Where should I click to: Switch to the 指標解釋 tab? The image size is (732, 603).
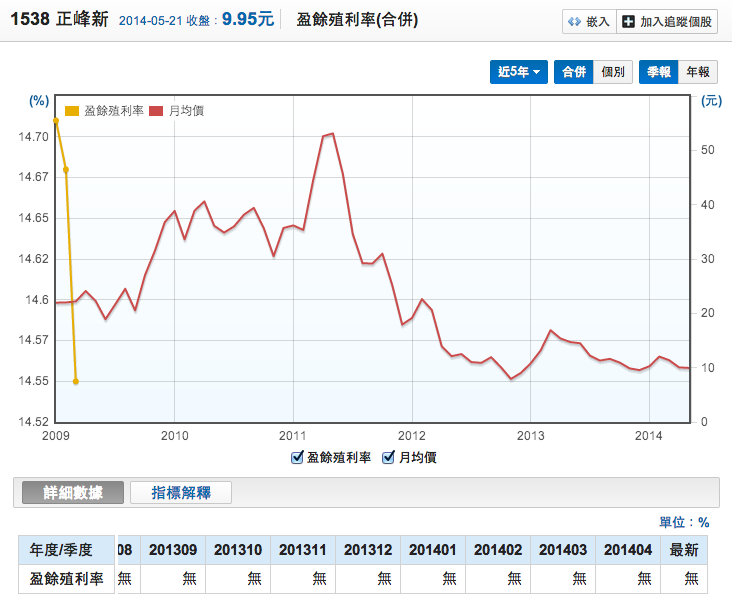(x=180, y=492)
